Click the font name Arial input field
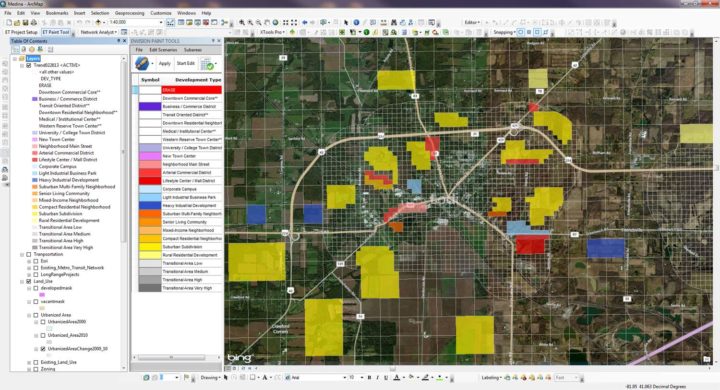 [315, 378]
